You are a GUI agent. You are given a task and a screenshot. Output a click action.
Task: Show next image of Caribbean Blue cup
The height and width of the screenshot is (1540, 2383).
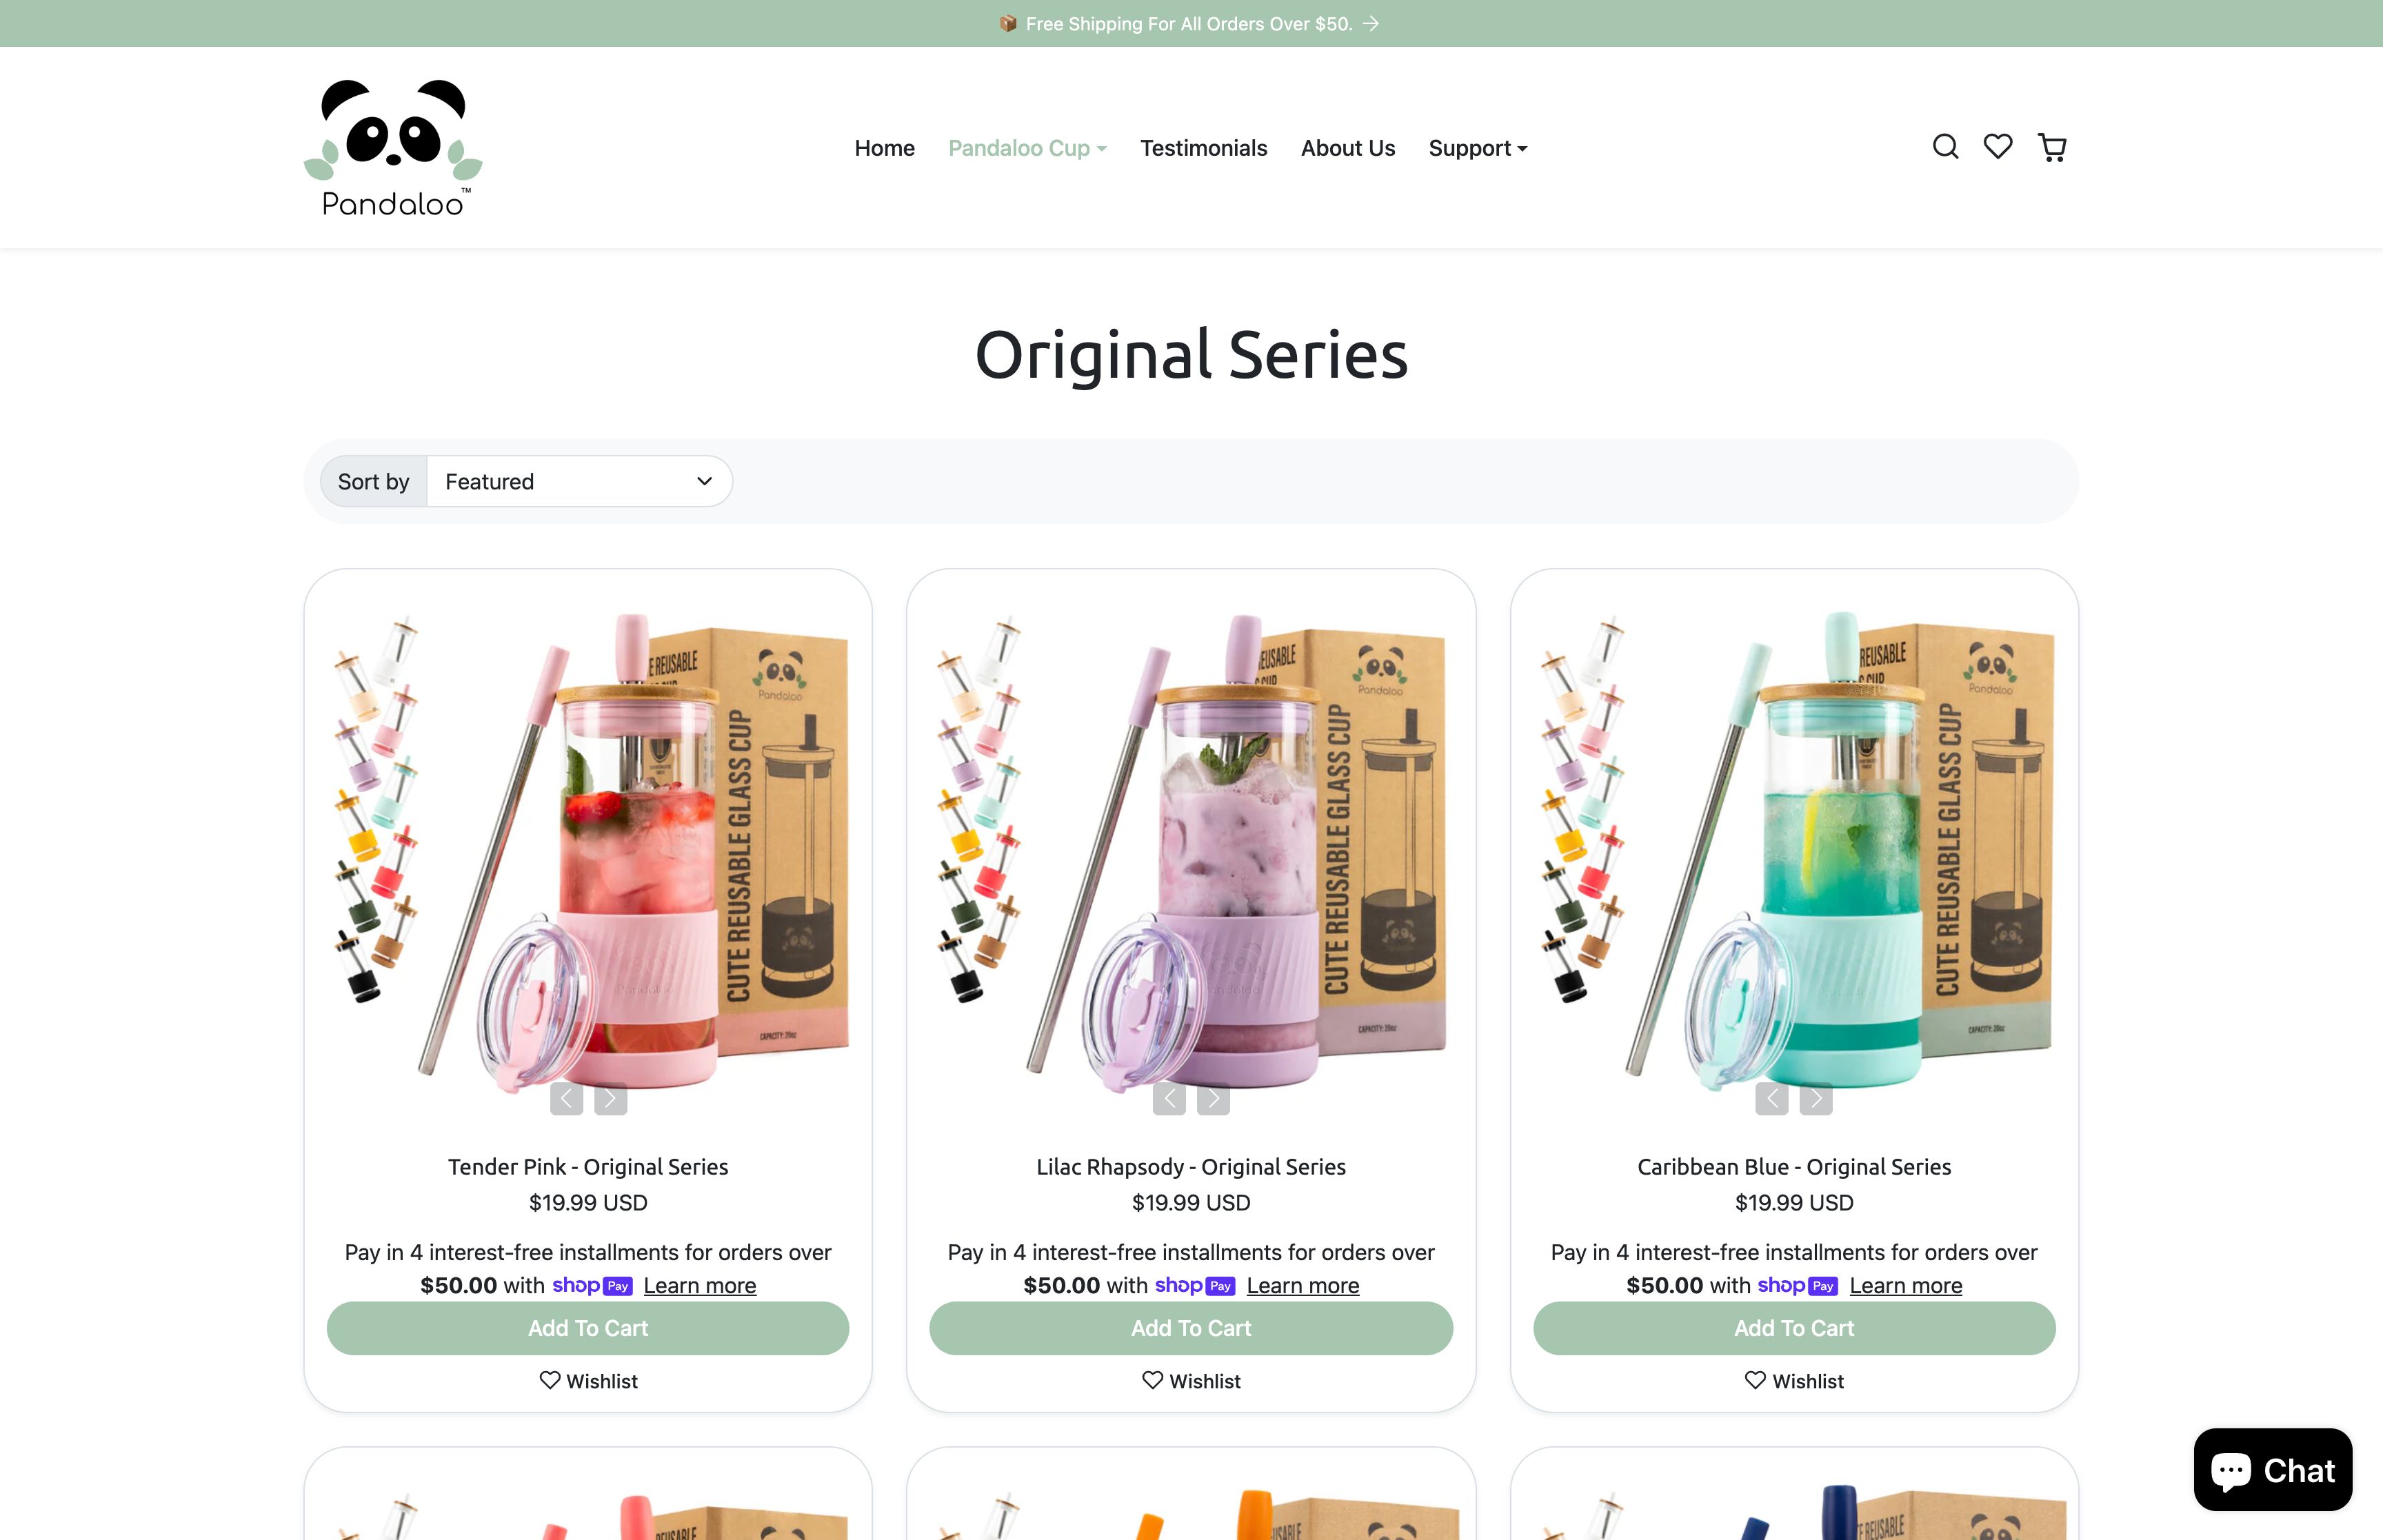click(x=1816, y=1099)
